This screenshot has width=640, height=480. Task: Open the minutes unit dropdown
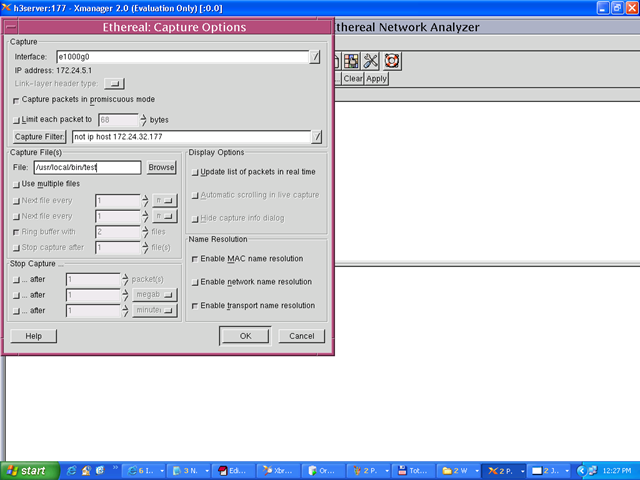(155, 310)
